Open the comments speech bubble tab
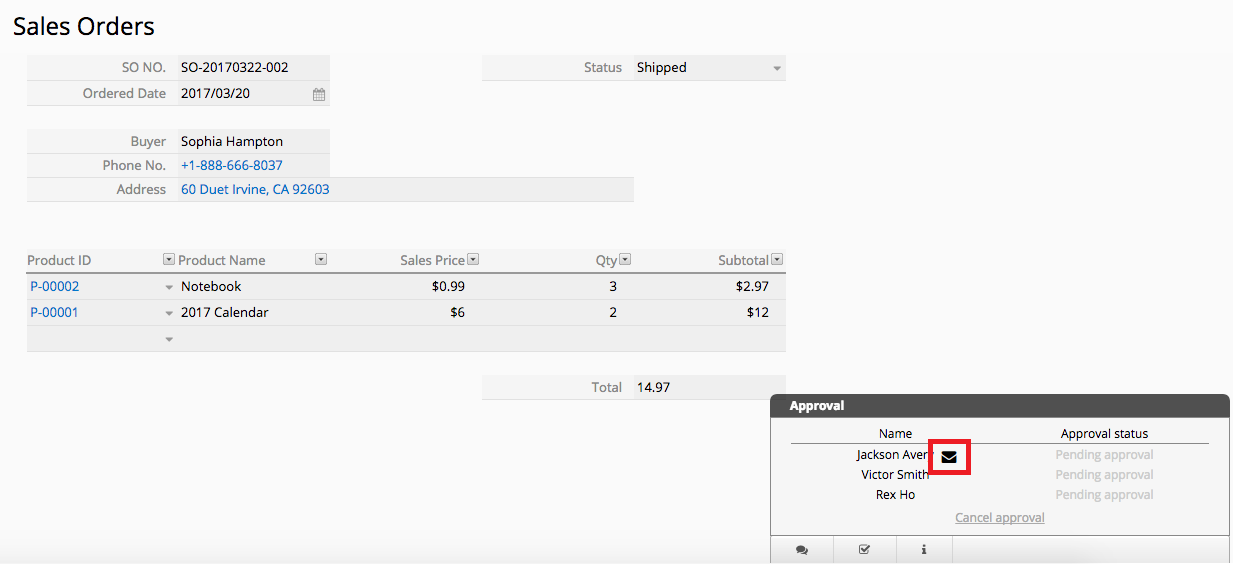The height and width of the screenshot is (564, 1233). (x=802, y=549)
